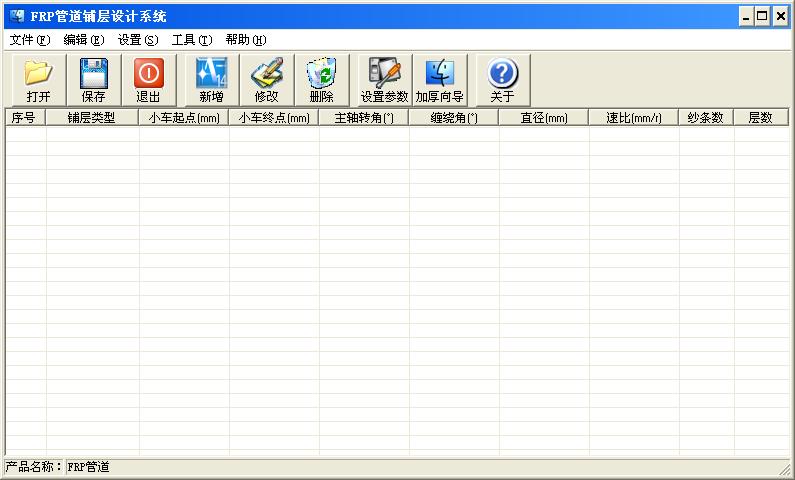This screenshot has height=480, width=795.
Task: Open 设置参数 (Set parameters) toolbar icon
Action: click(385, 73)
